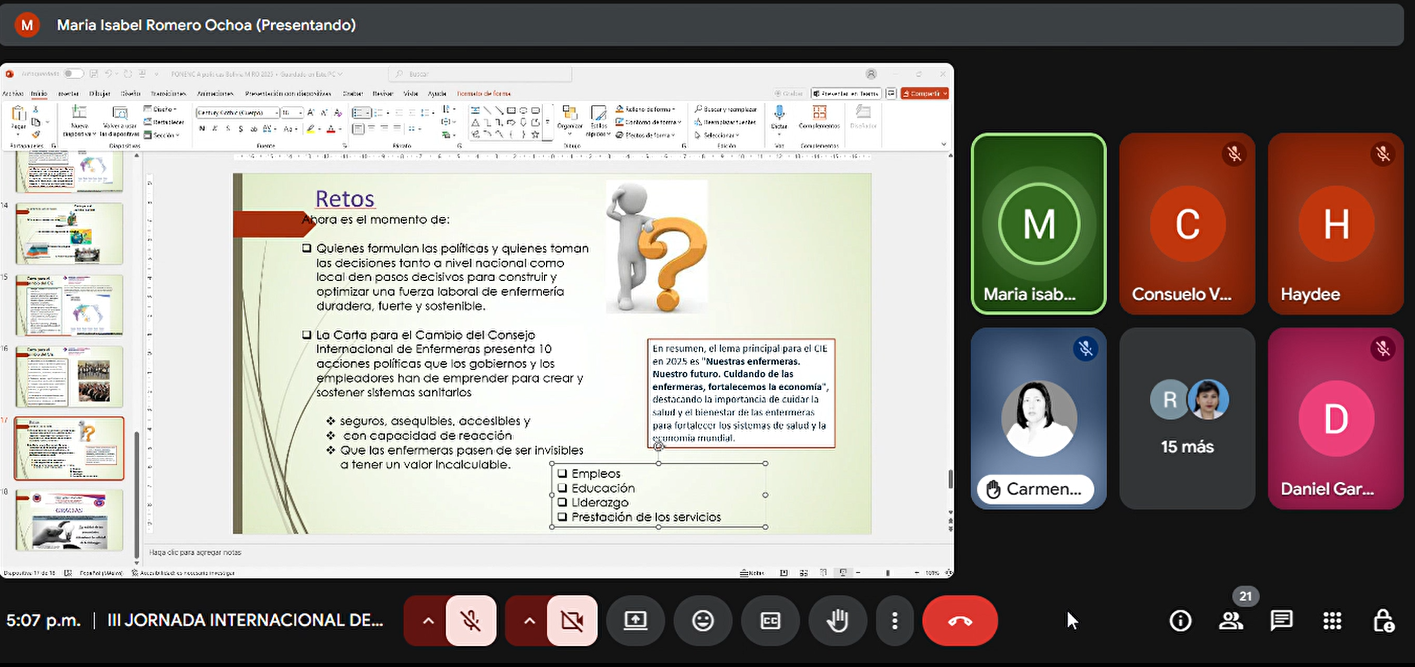Click the Compartir button in PowerPoint
The width and height of the screenshot is (1415, 667).
pyautogui.click(x=924, y=93)
